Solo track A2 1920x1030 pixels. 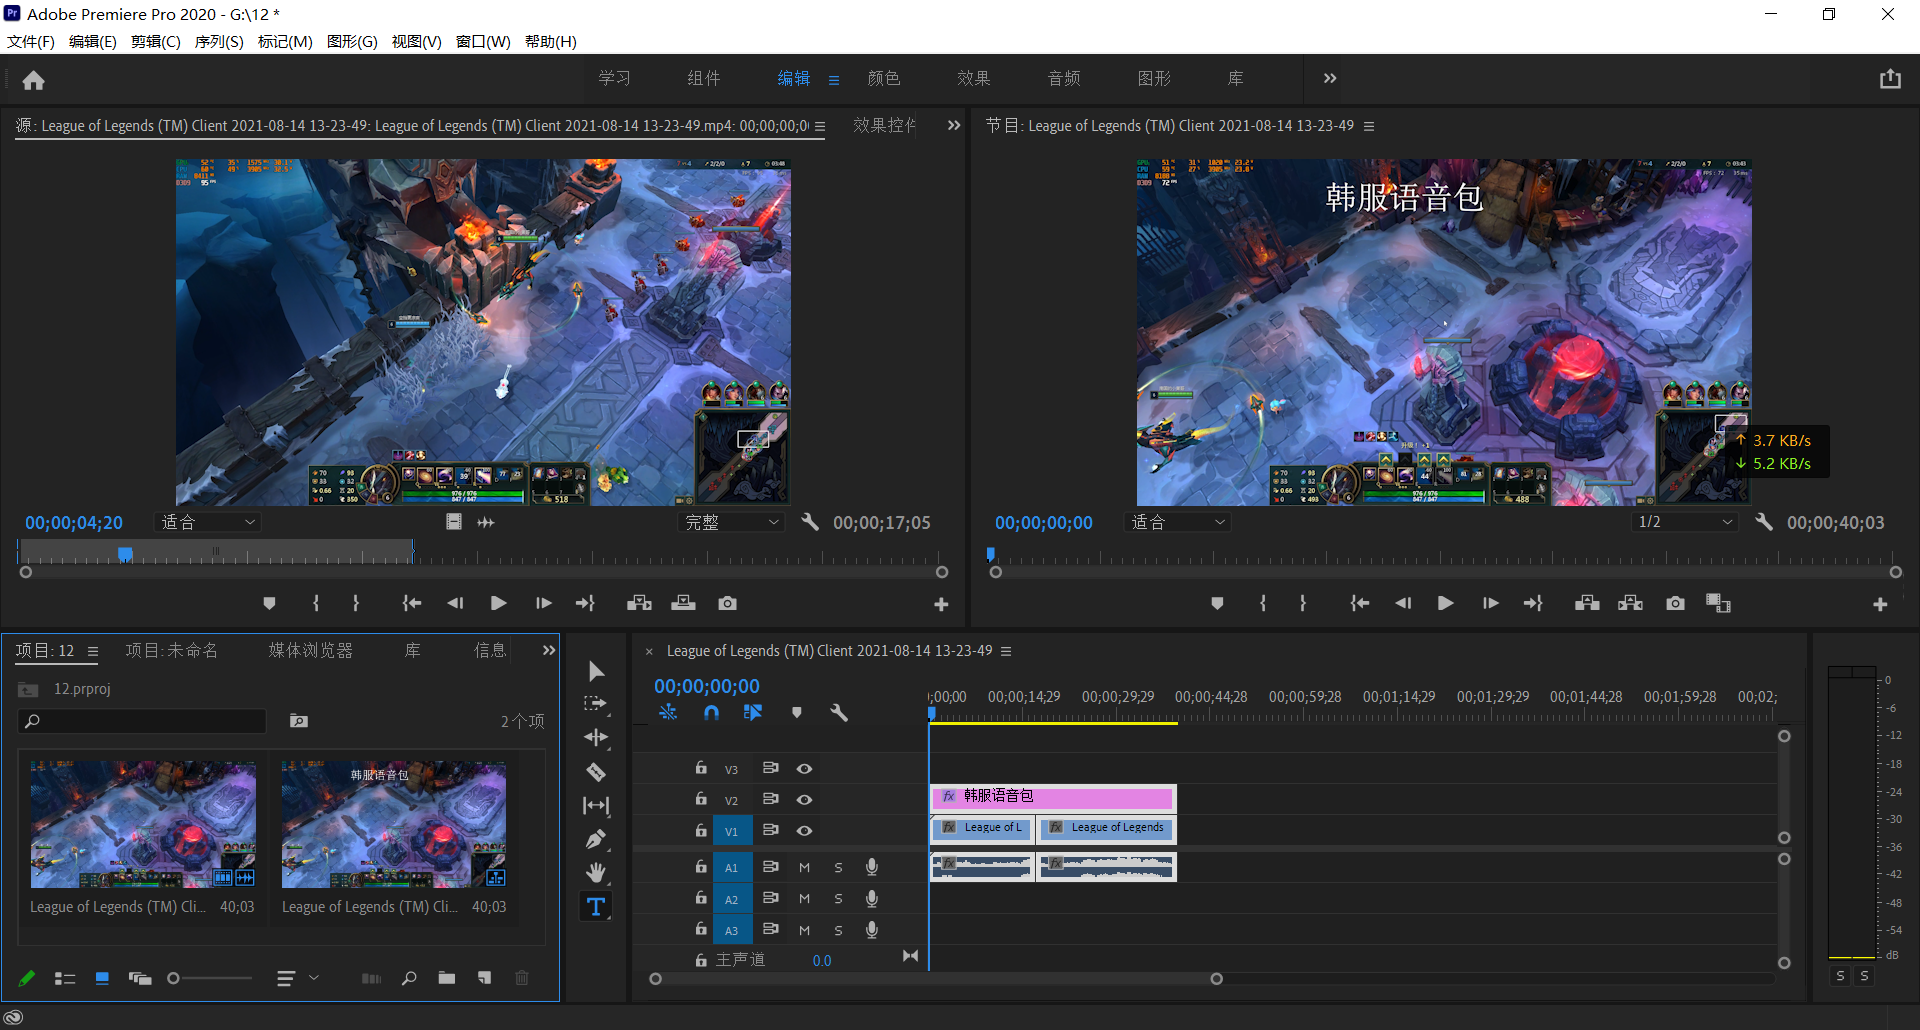(x=838, y=899)
